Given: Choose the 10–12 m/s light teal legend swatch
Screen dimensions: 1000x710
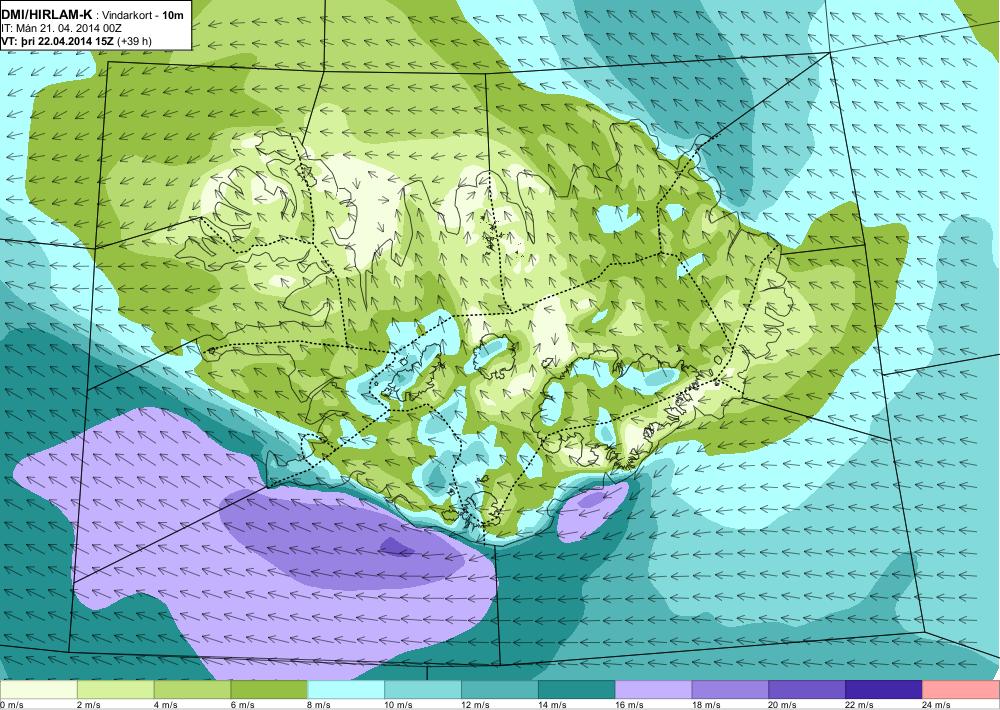Looking at the screenshot, I should tap(423, 690).
